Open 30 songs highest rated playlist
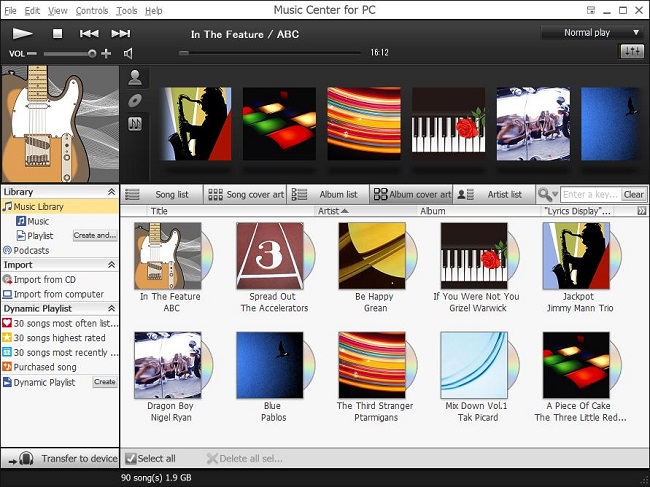 54,338
